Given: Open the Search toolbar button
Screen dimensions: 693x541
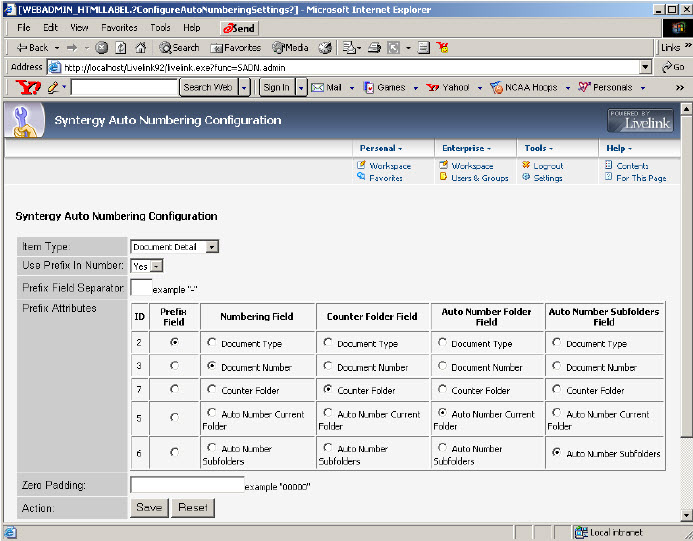Looking at the screenshot, I should tap(180, 47).
